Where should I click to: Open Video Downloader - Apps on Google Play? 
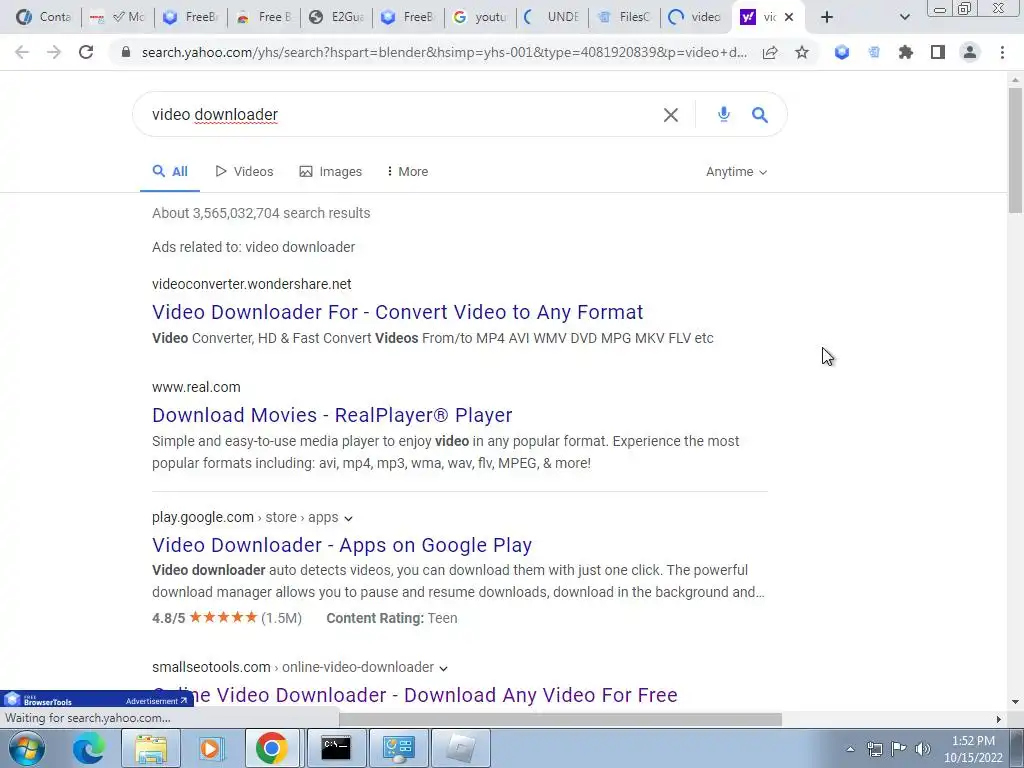point(342,545)
